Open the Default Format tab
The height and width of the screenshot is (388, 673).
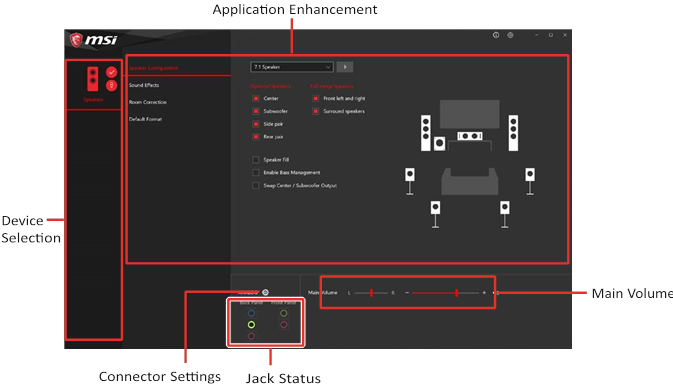[x=146, y=119]
